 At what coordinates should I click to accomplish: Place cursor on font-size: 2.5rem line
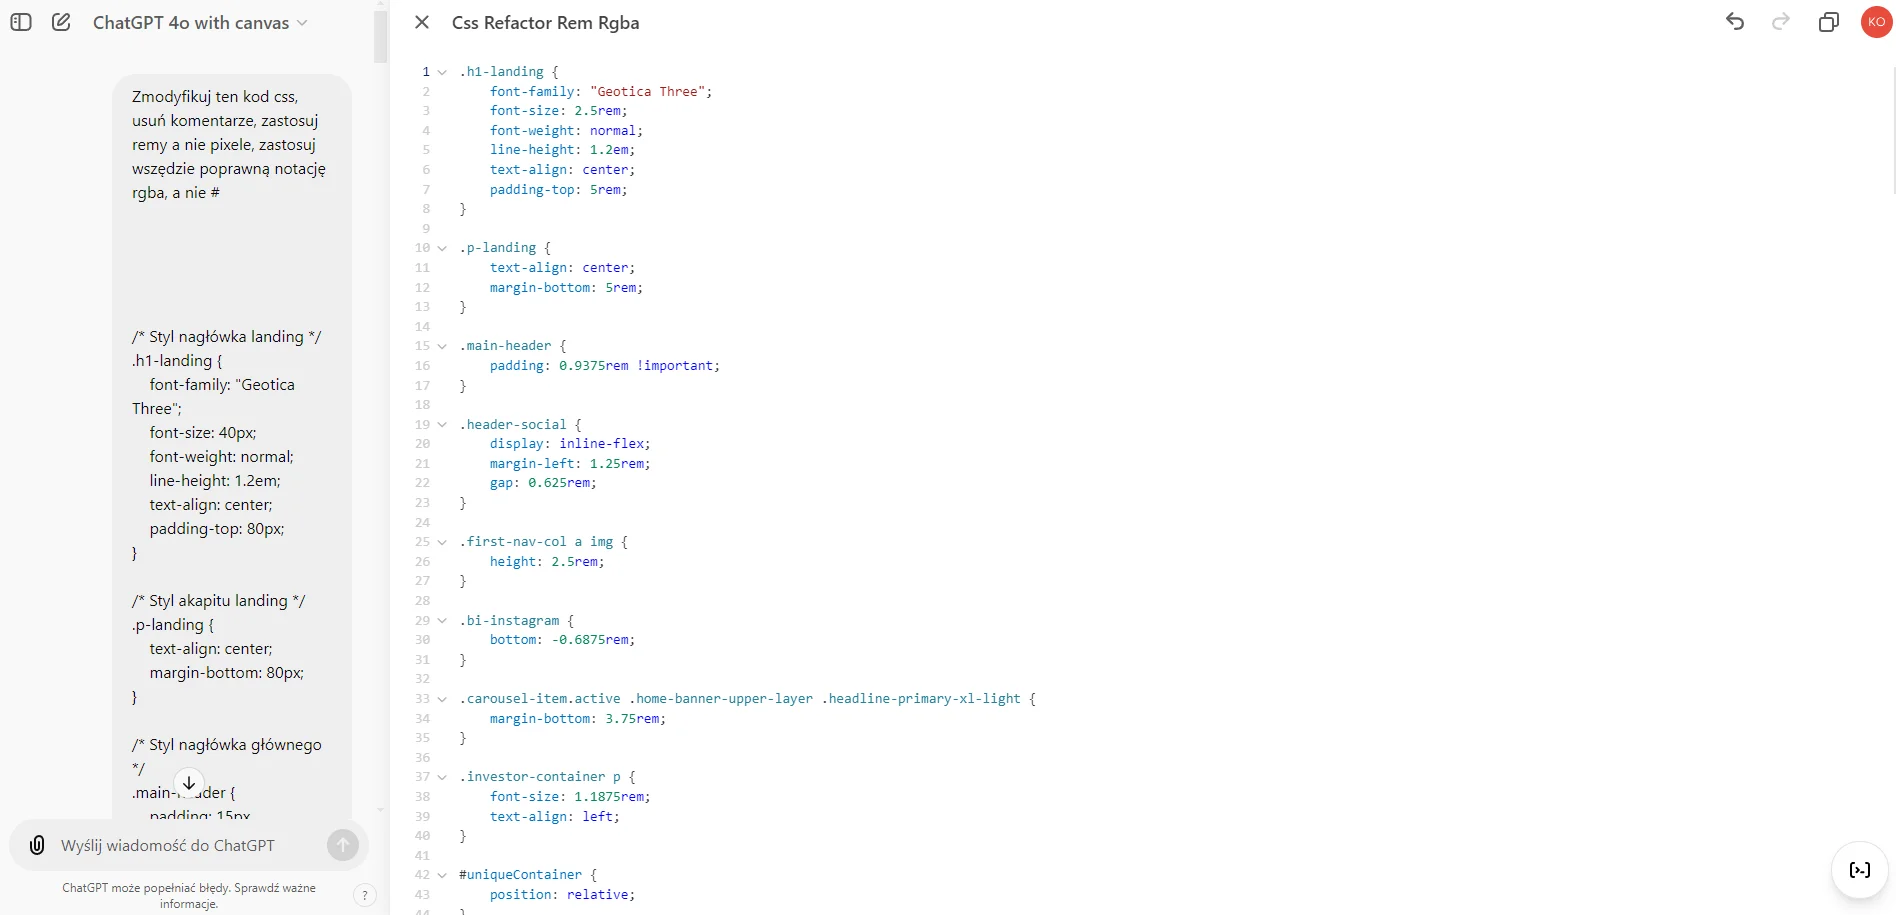[x=559, y=111]
